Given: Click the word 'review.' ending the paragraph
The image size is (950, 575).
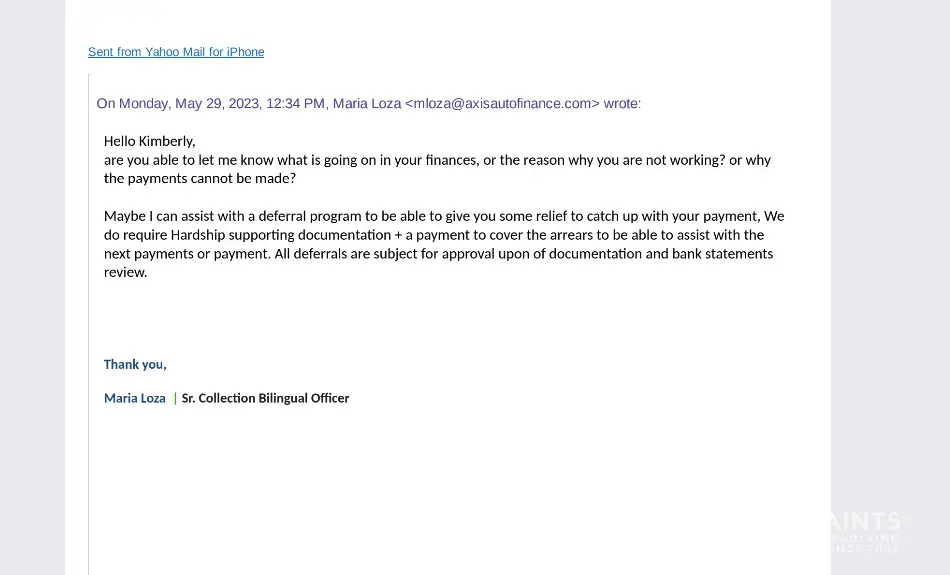Looking at the screenshot, I should pyautogui.click(x=126, y=272).
